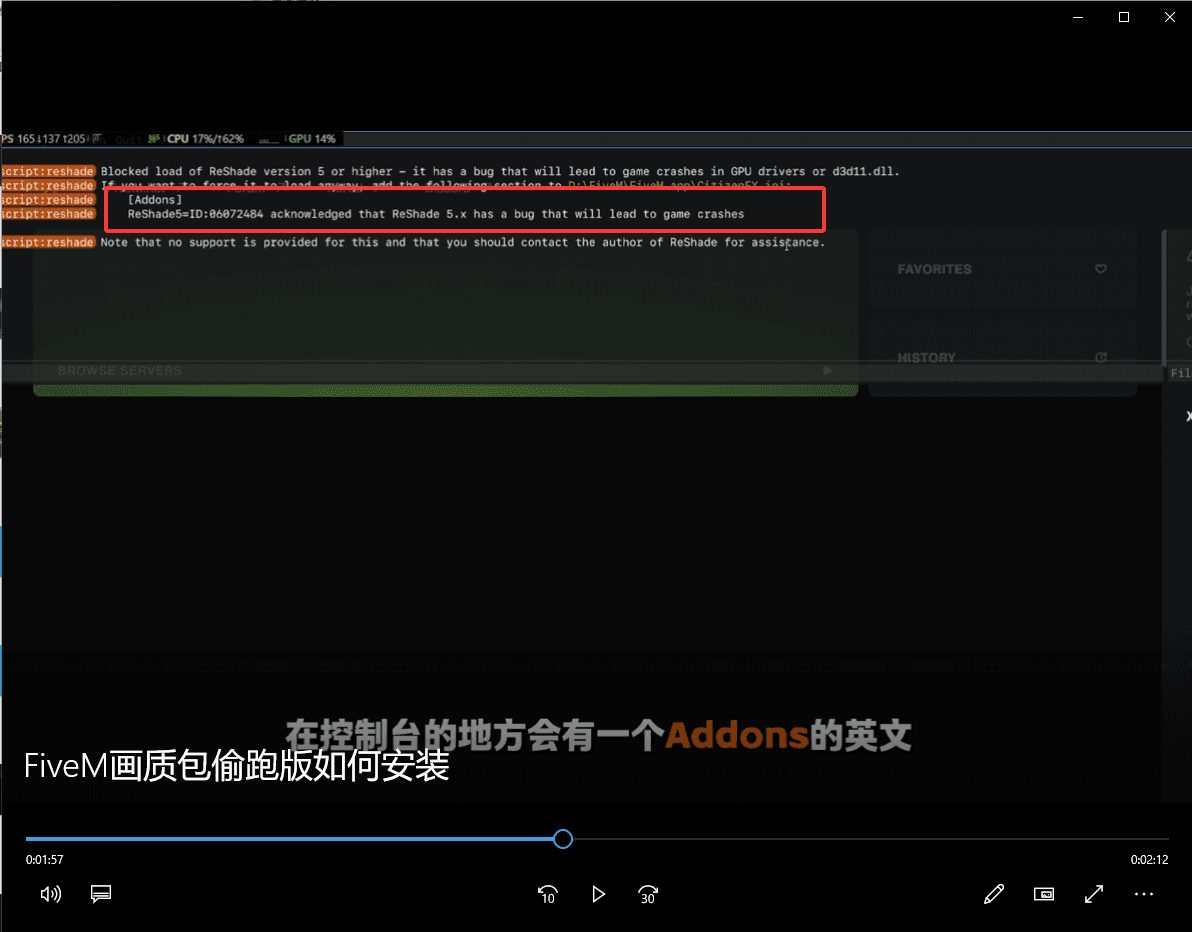
Task: Click the 0:02:12 total duration label
Action: click(x=1149, y=860)
